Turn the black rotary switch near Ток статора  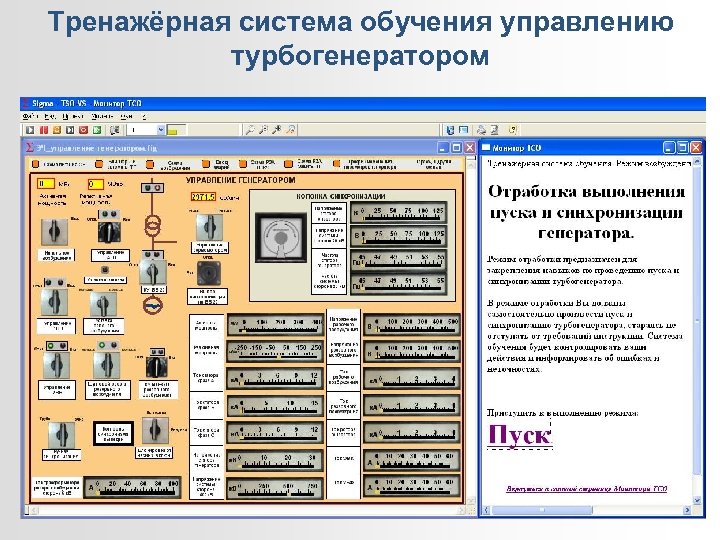tap(157, 367)
